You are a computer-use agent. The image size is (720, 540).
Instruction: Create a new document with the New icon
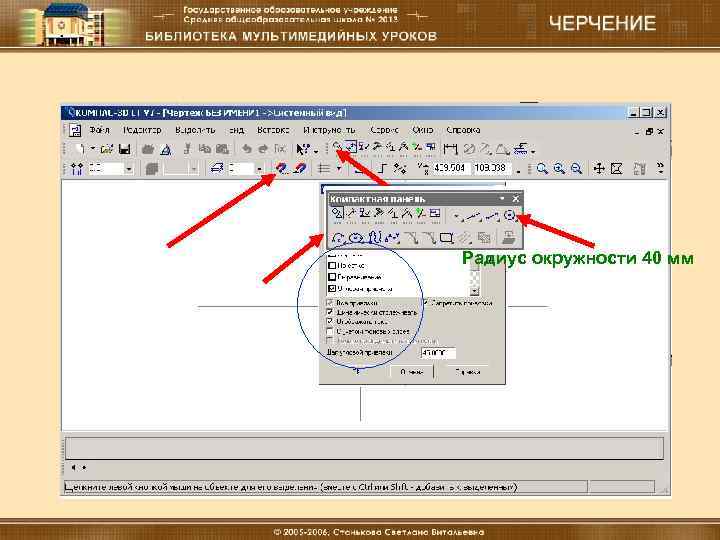click(x=79, y=149)
